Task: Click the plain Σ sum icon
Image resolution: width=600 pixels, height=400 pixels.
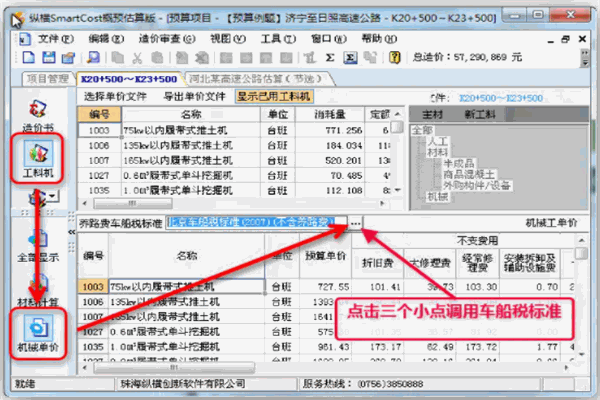Action: [330, 57]
